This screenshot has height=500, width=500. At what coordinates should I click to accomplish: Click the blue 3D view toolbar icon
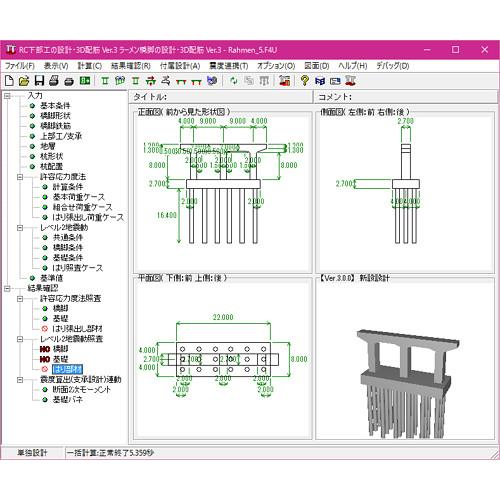pyautogui.click(x=212, y=81)
